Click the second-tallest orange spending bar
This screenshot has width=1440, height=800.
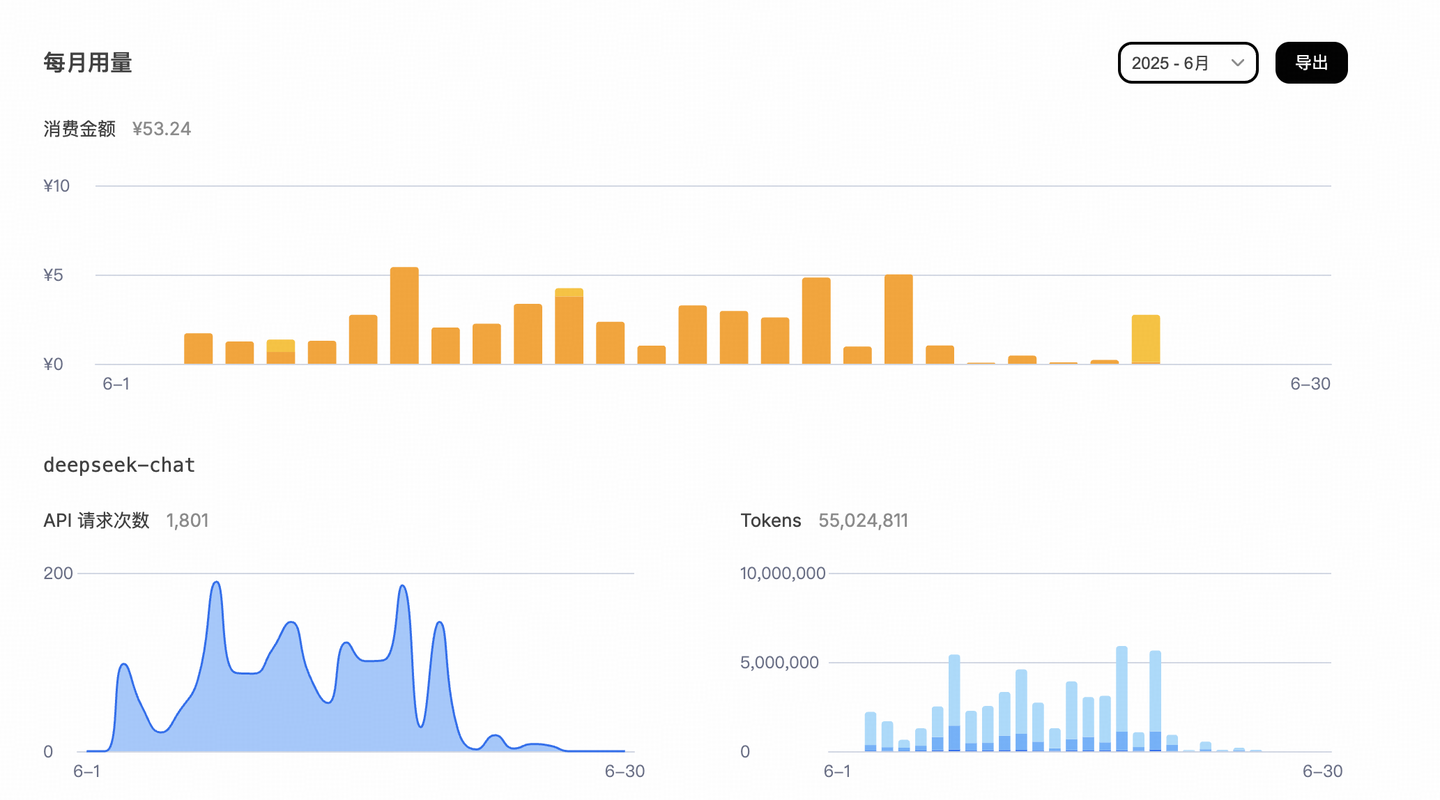coord(898,319)
